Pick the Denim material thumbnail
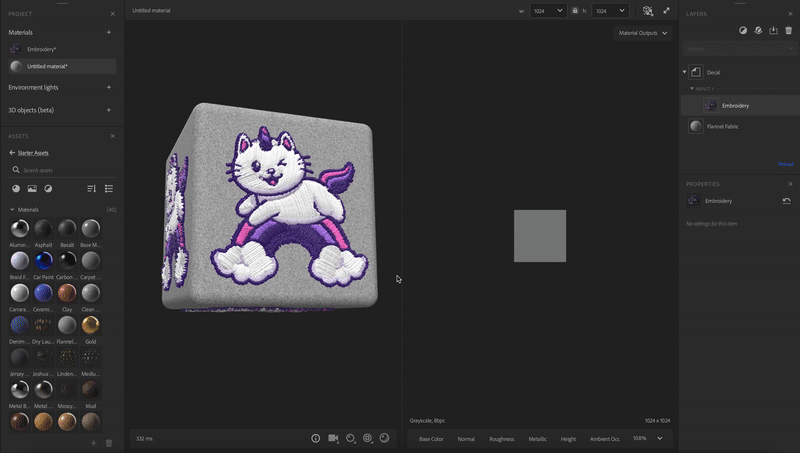The height and width of the screenshot is (453, 800). coord(20,325)
